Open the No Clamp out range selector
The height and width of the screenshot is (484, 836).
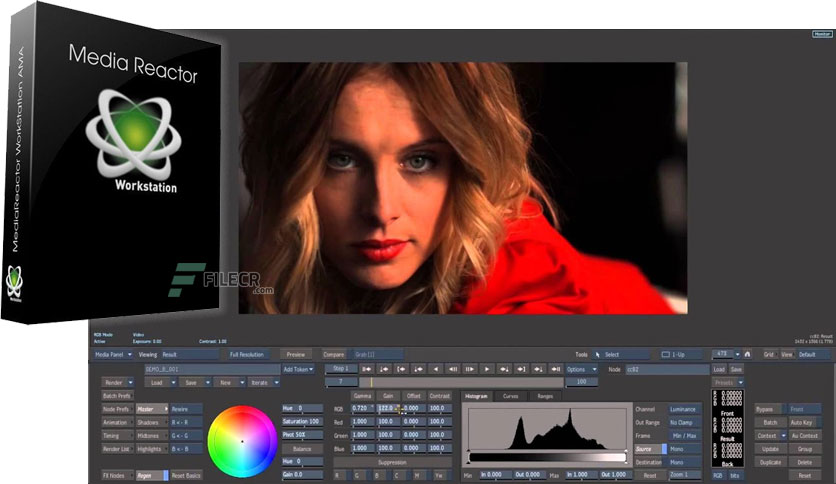[x=684, y=423]
